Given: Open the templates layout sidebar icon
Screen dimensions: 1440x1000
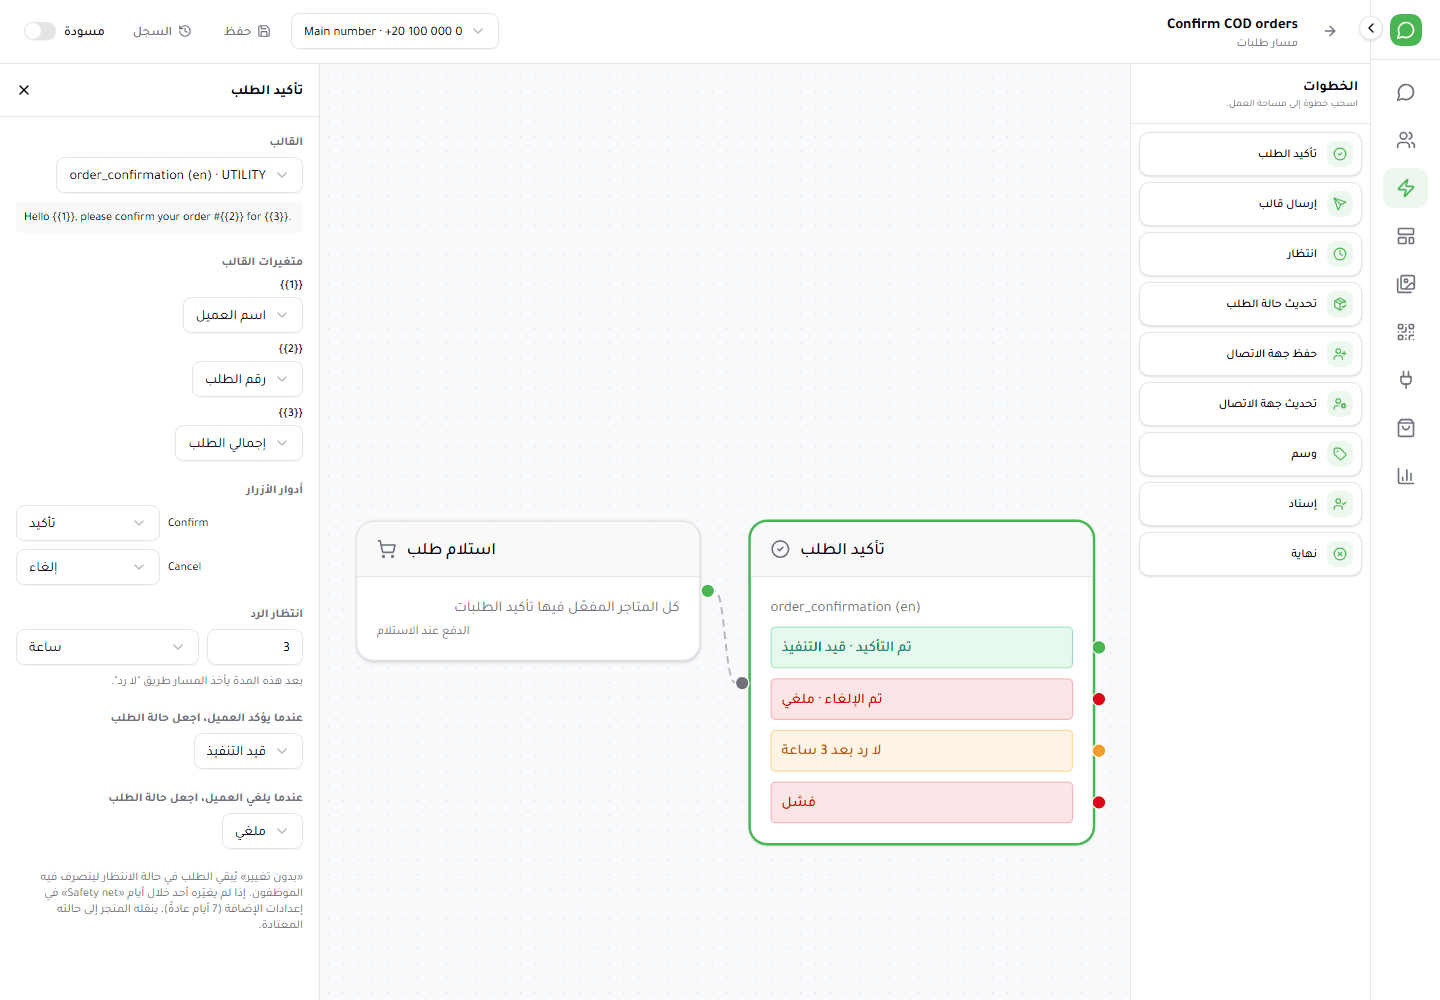Looking at the screenshot, I should (x=1406, y=236).
